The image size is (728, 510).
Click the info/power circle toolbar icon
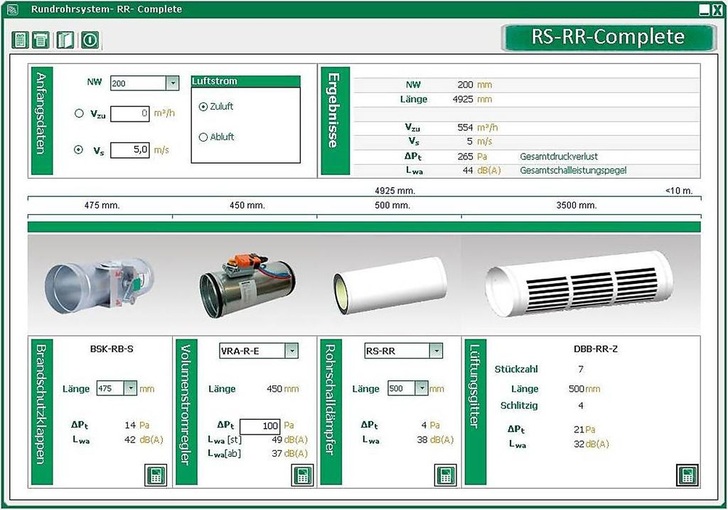89,41
